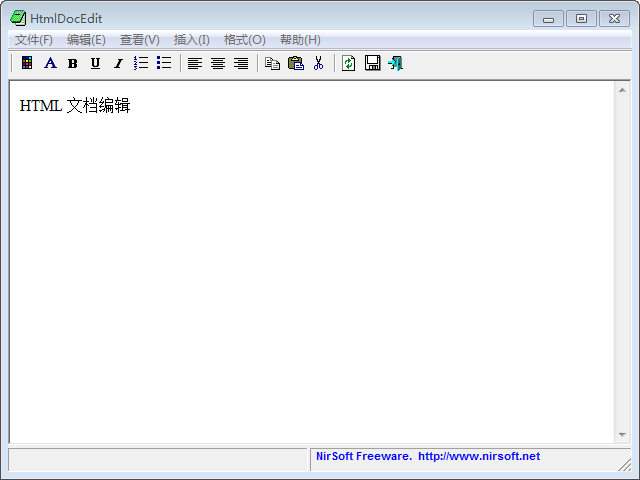Align text to the right
The image size is (640, 480).
[x=241, y=63]
